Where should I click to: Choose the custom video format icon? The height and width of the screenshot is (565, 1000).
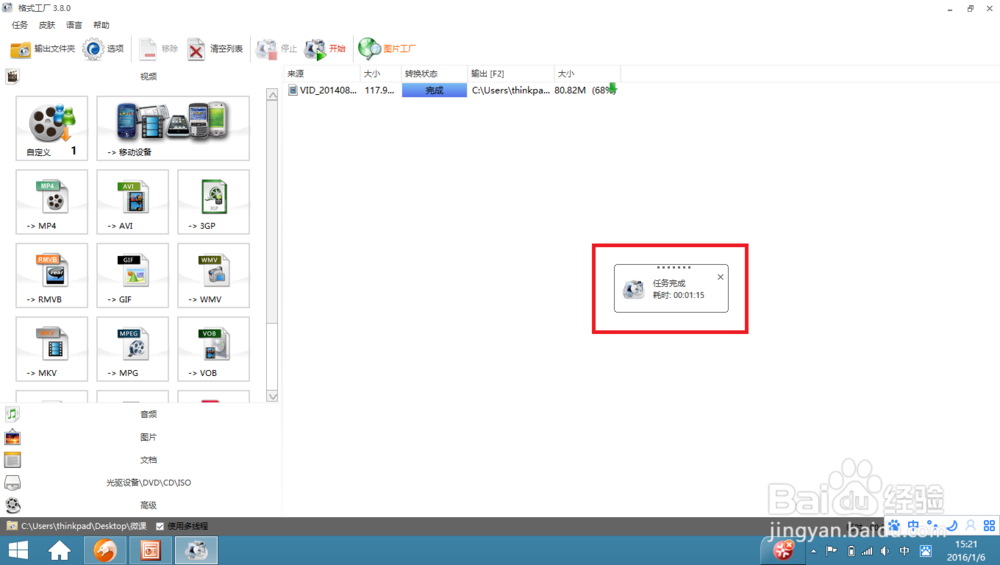[52, 128]
